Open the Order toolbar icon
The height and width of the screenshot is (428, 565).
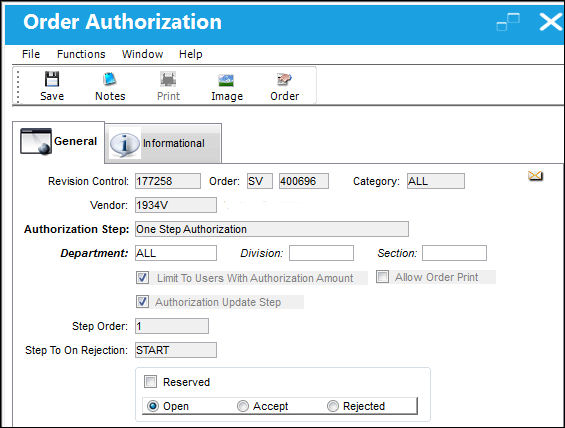click(x=284, y=79)
